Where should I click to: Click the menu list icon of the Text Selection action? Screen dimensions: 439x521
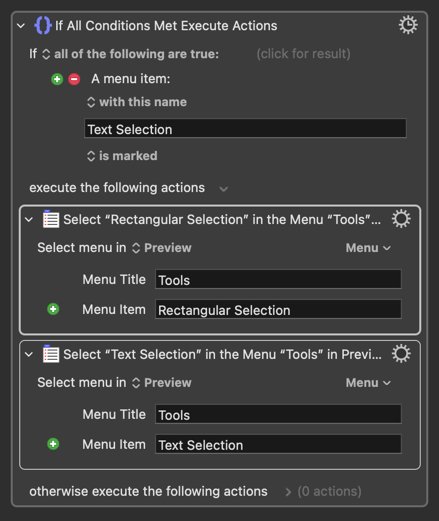point(51,354)
